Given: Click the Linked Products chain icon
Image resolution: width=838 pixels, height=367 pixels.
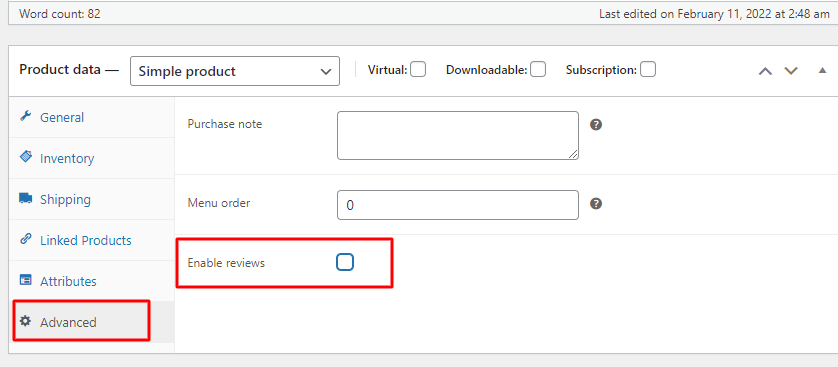Looking at the screenshot, I should (26, 239).
